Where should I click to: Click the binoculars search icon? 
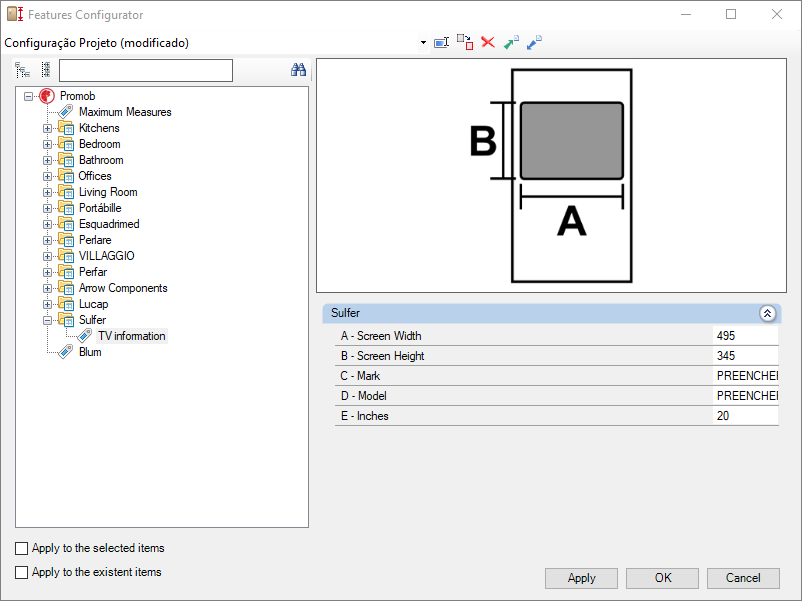(298, 70)
